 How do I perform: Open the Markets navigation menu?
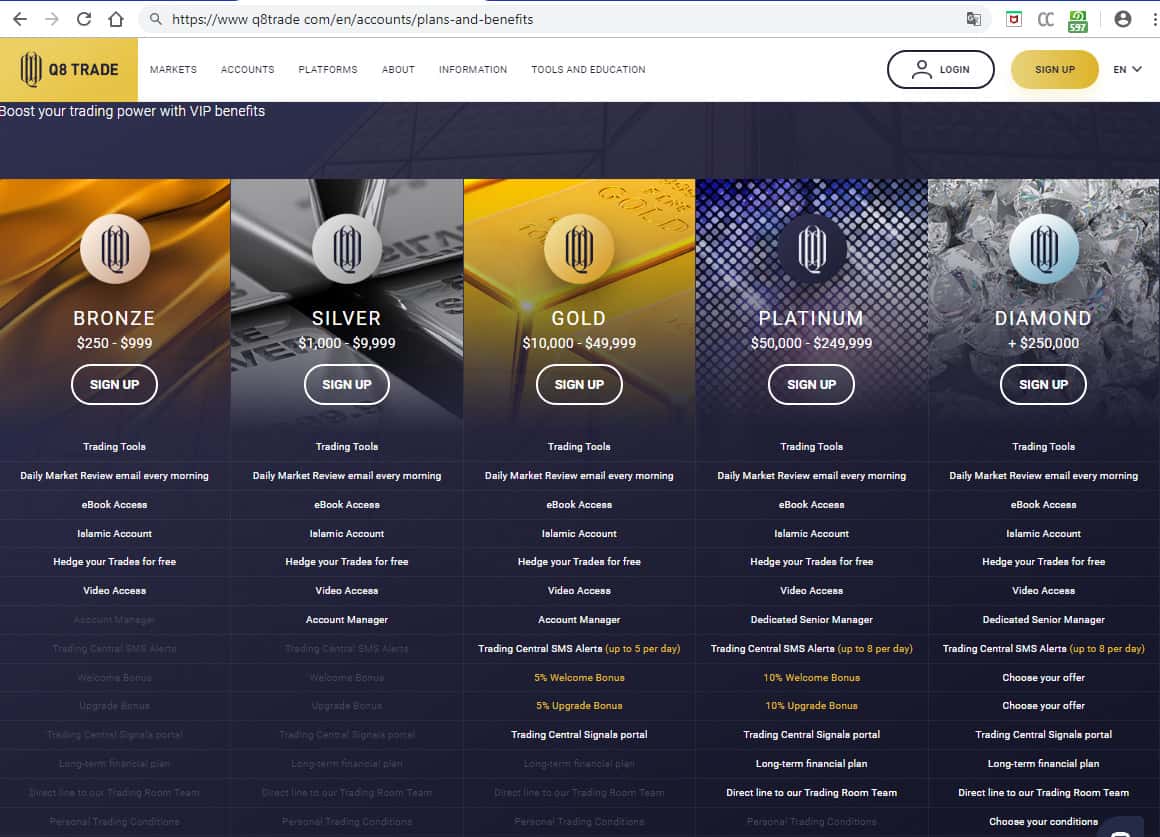point(173,70)
